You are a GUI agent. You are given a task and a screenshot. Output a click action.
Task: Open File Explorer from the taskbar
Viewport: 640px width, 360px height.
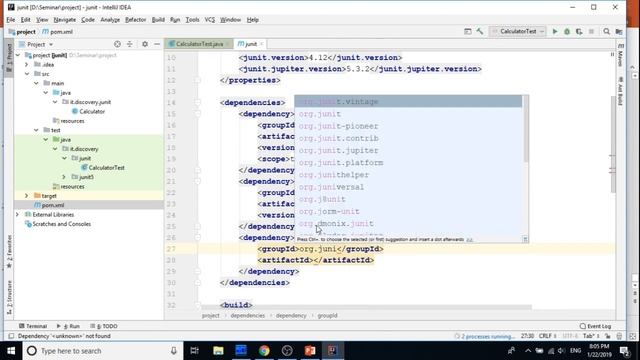click(x=218, y=351)
